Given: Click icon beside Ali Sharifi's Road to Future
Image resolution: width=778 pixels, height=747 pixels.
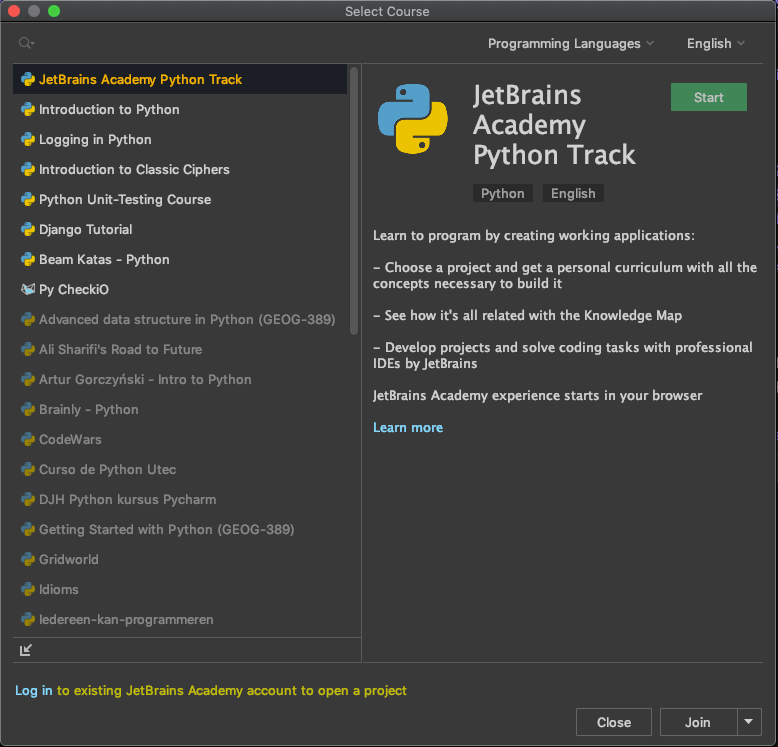Looking at the screenshot, I should pyautogui.click(x=28, y=349).
